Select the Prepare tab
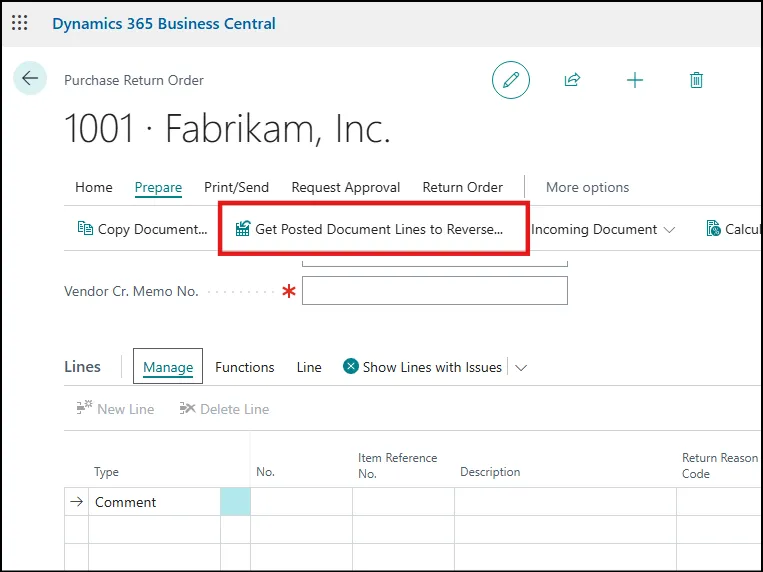This screenshot has width=763, height=572. (158, 188)
